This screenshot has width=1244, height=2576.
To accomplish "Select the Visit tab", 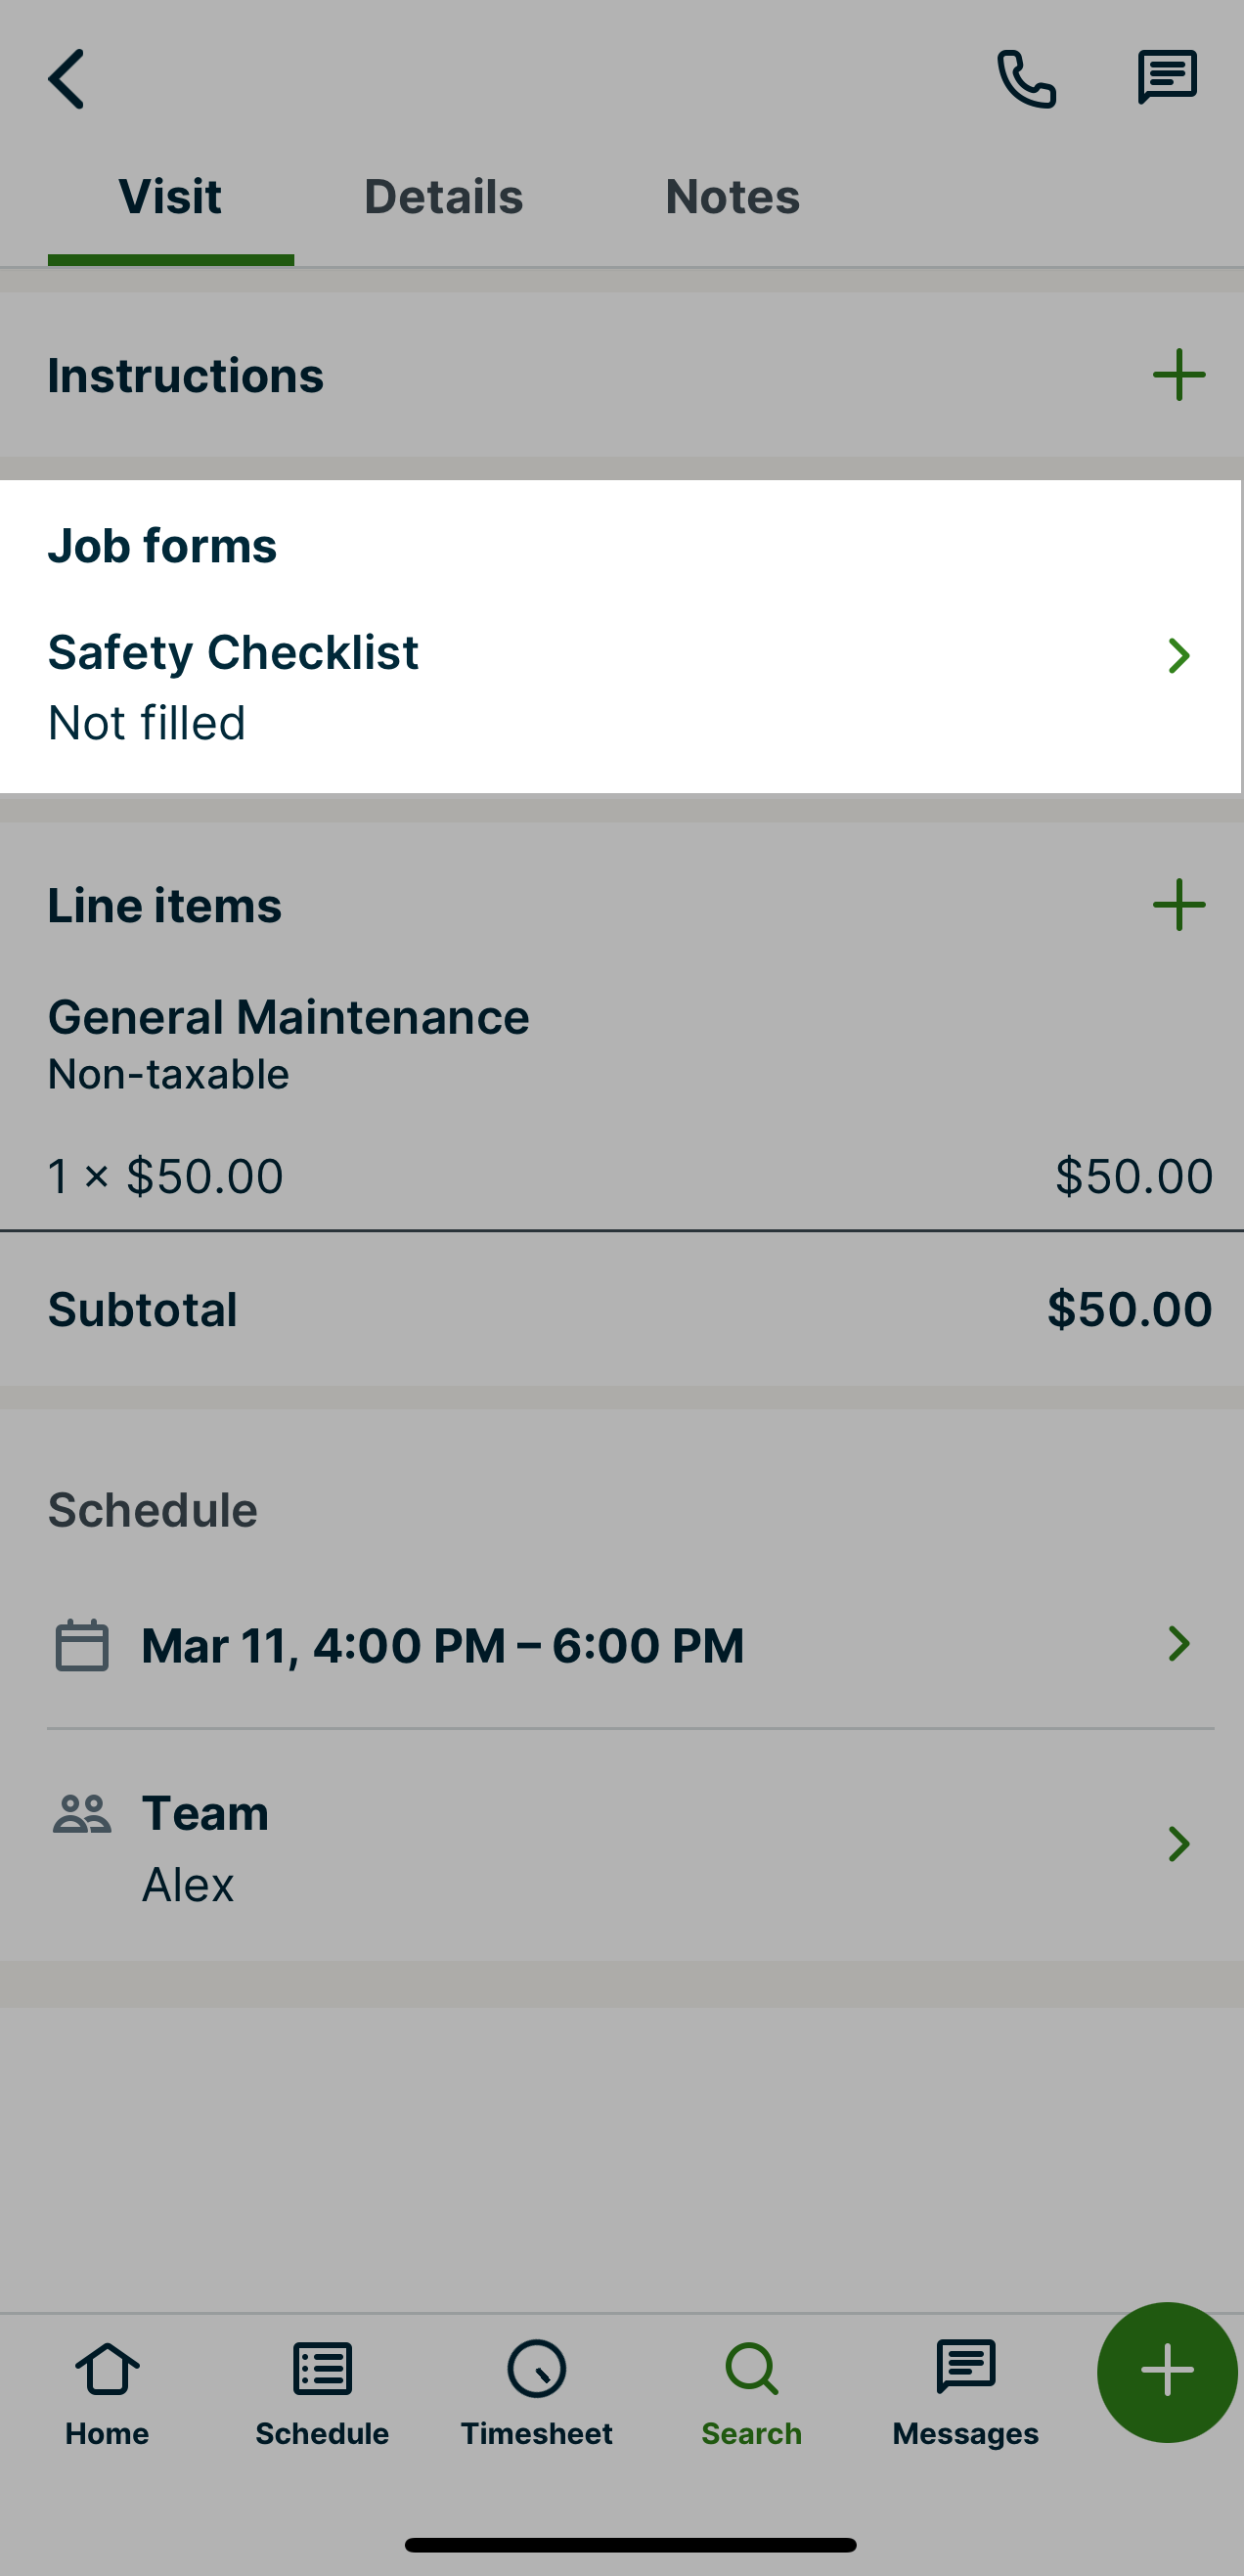I will tap(170, 197).
